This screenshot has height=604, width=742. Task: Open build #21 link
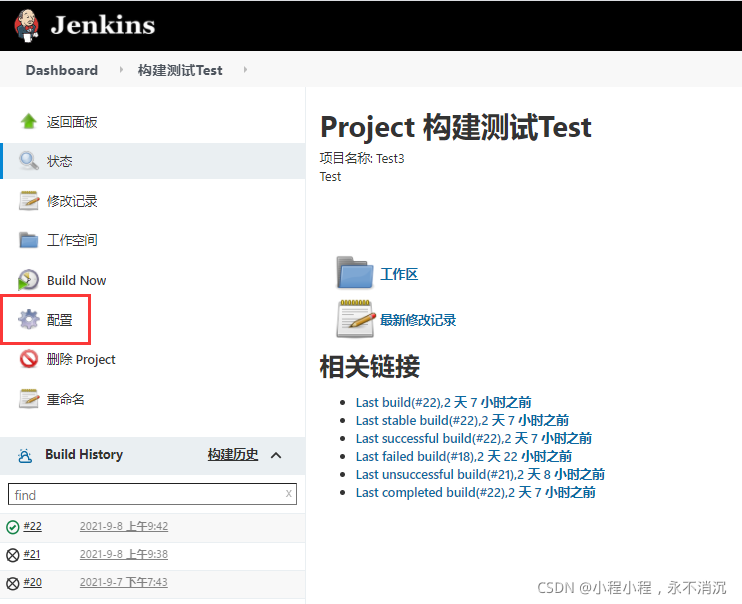click(x=32, y=554)
